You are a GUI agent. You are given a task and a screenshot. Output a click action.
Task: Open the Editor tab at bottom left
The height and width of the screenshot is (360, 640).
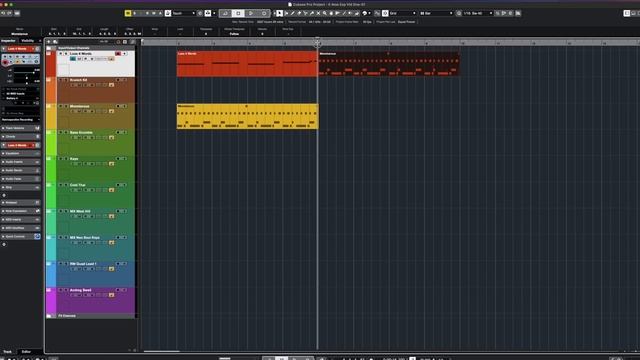pos(26,351)
